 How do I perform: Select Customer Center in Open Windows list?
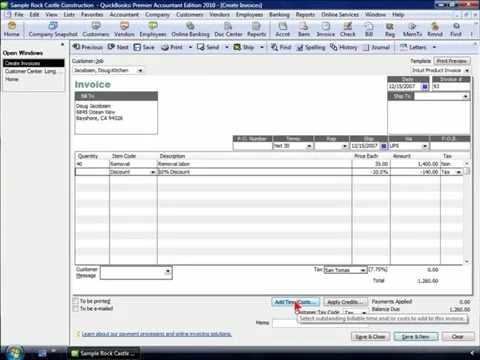tap(33, 71)
